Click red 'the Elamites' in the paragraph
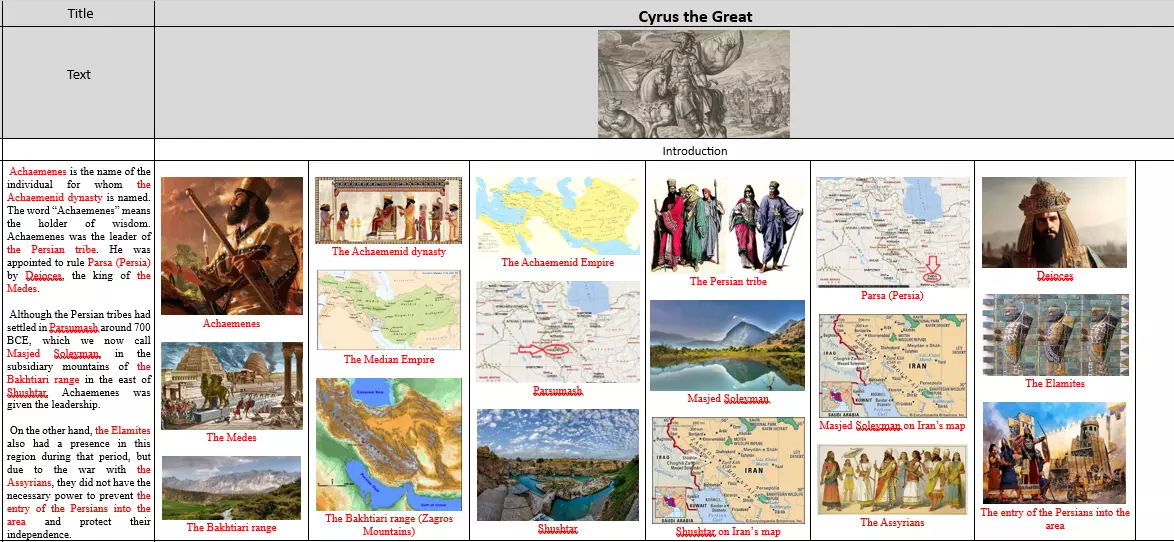This screenshot has height=542, width=1174. pyautogui.click(x=123, y=430)
